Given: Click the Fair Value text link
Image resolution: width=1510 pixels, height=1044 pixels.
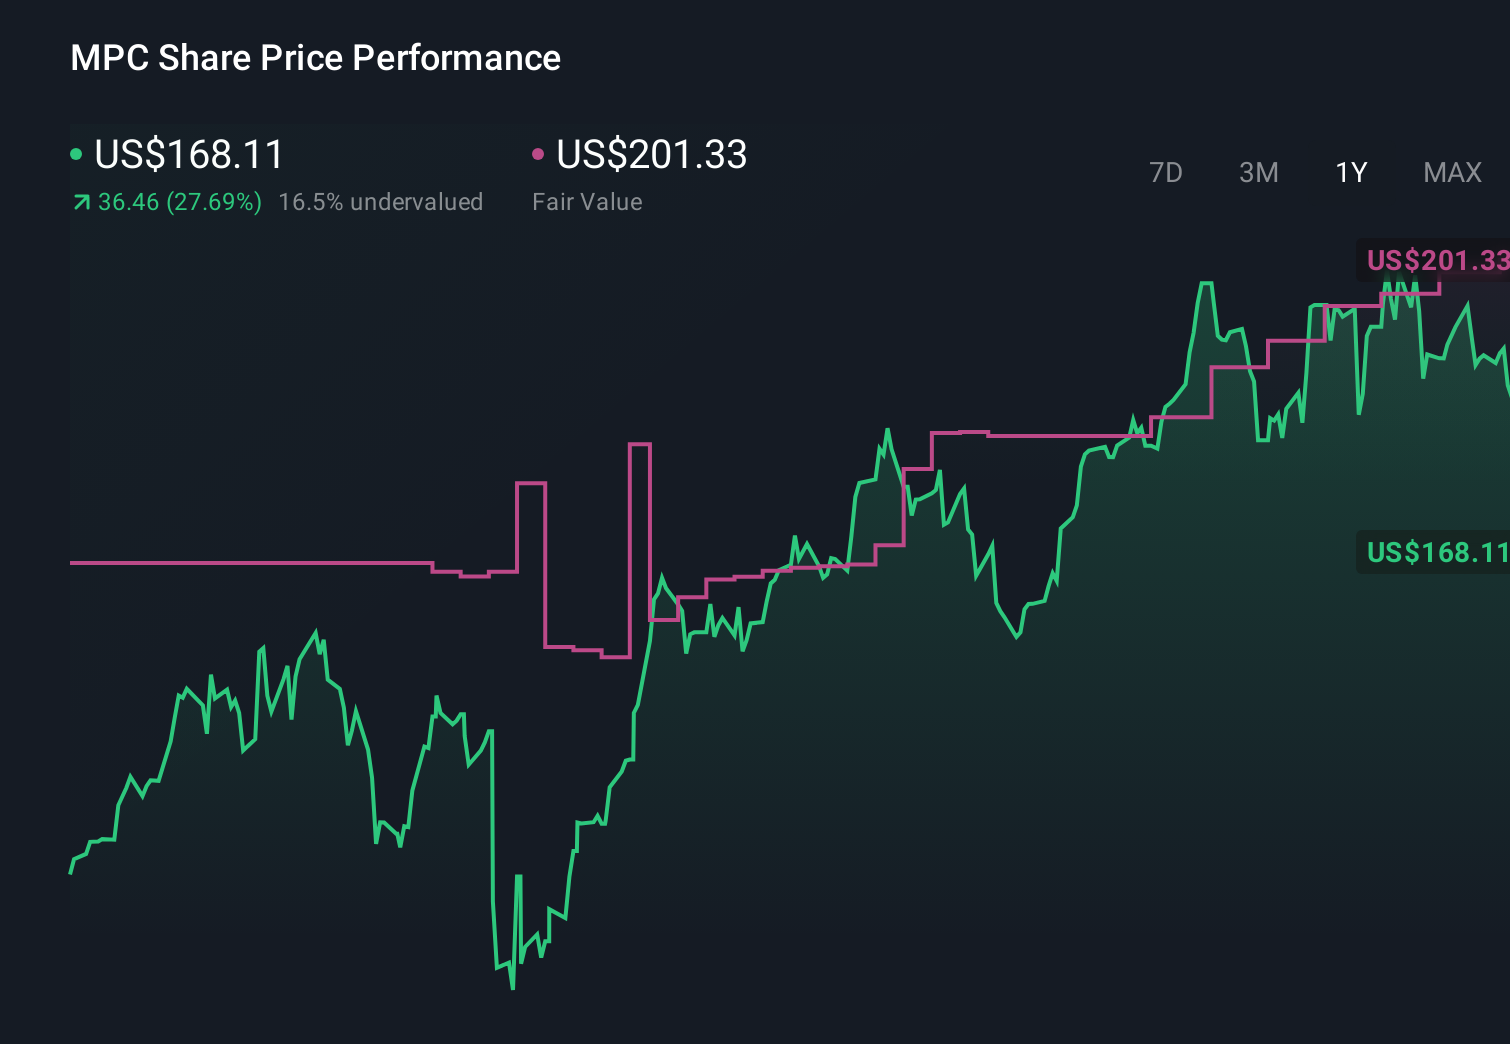Looking at the screenshot, I should [588, 201].
